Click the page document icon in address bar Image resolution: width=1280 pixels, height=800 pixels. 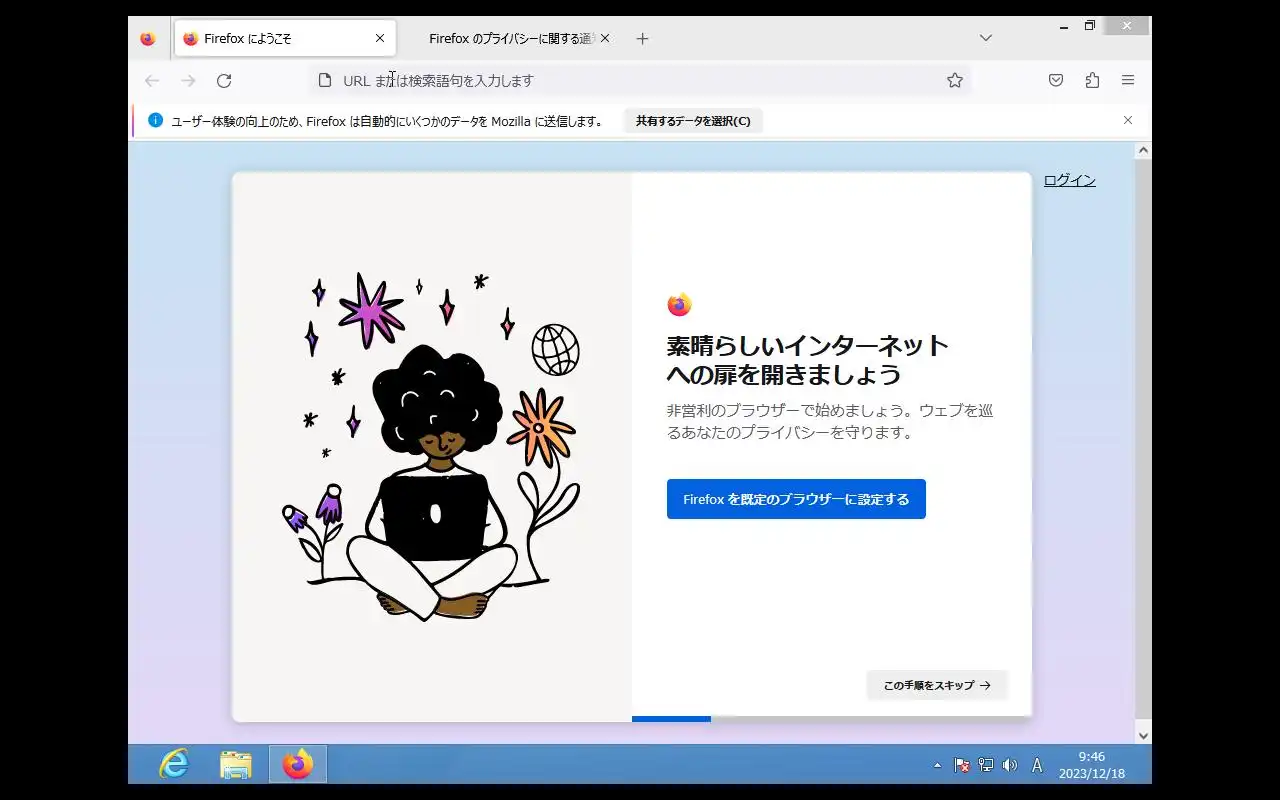[325, 80]
